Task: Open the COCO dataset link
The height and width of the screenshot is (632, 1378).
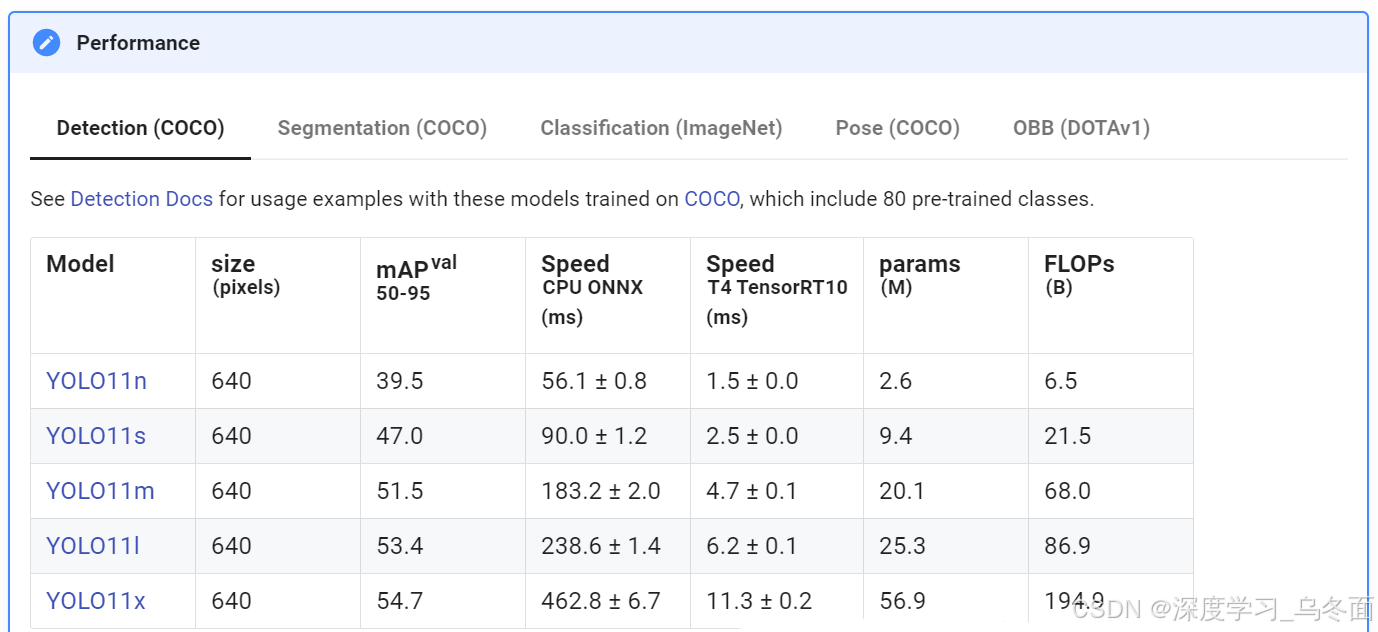Action: [x=711, y=199]
